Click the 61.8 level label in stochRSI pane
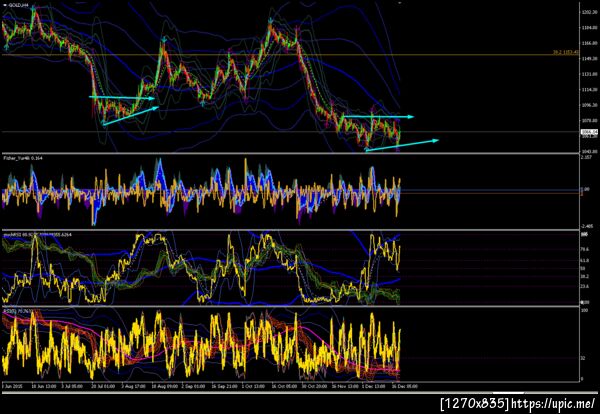600x414 pixels. 585,261
